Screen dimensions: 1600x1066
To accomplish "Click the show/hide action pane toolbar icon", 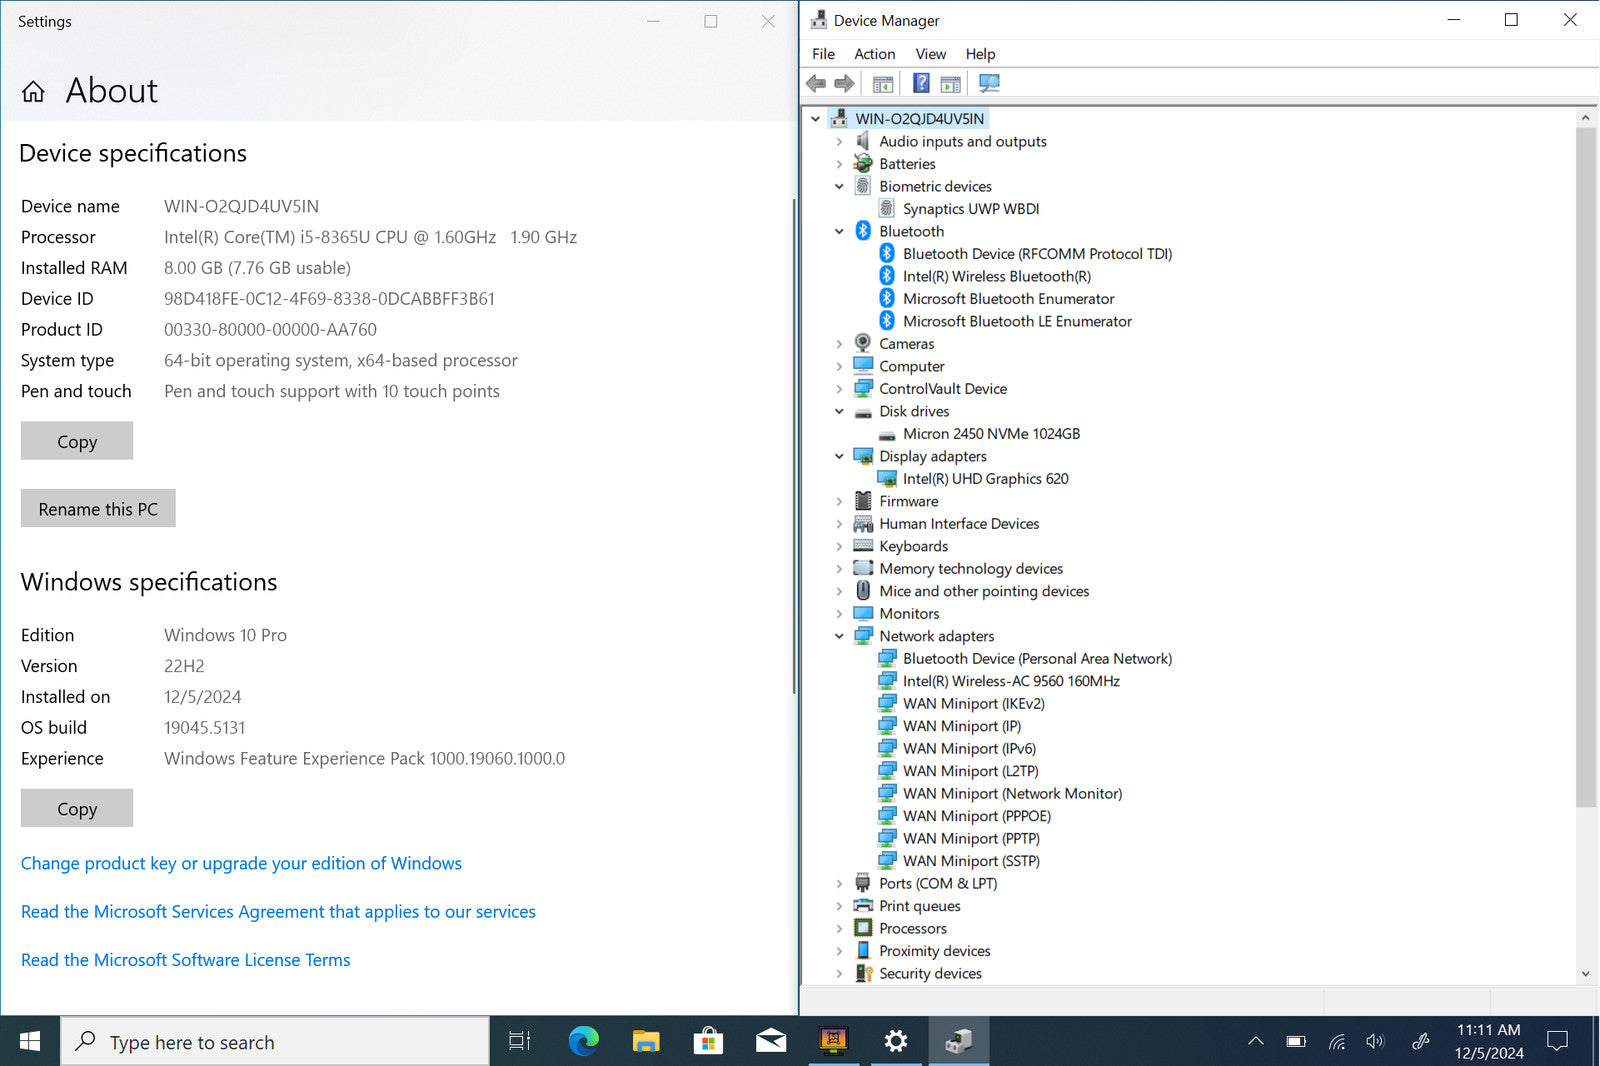I will (x=951, y=84).
